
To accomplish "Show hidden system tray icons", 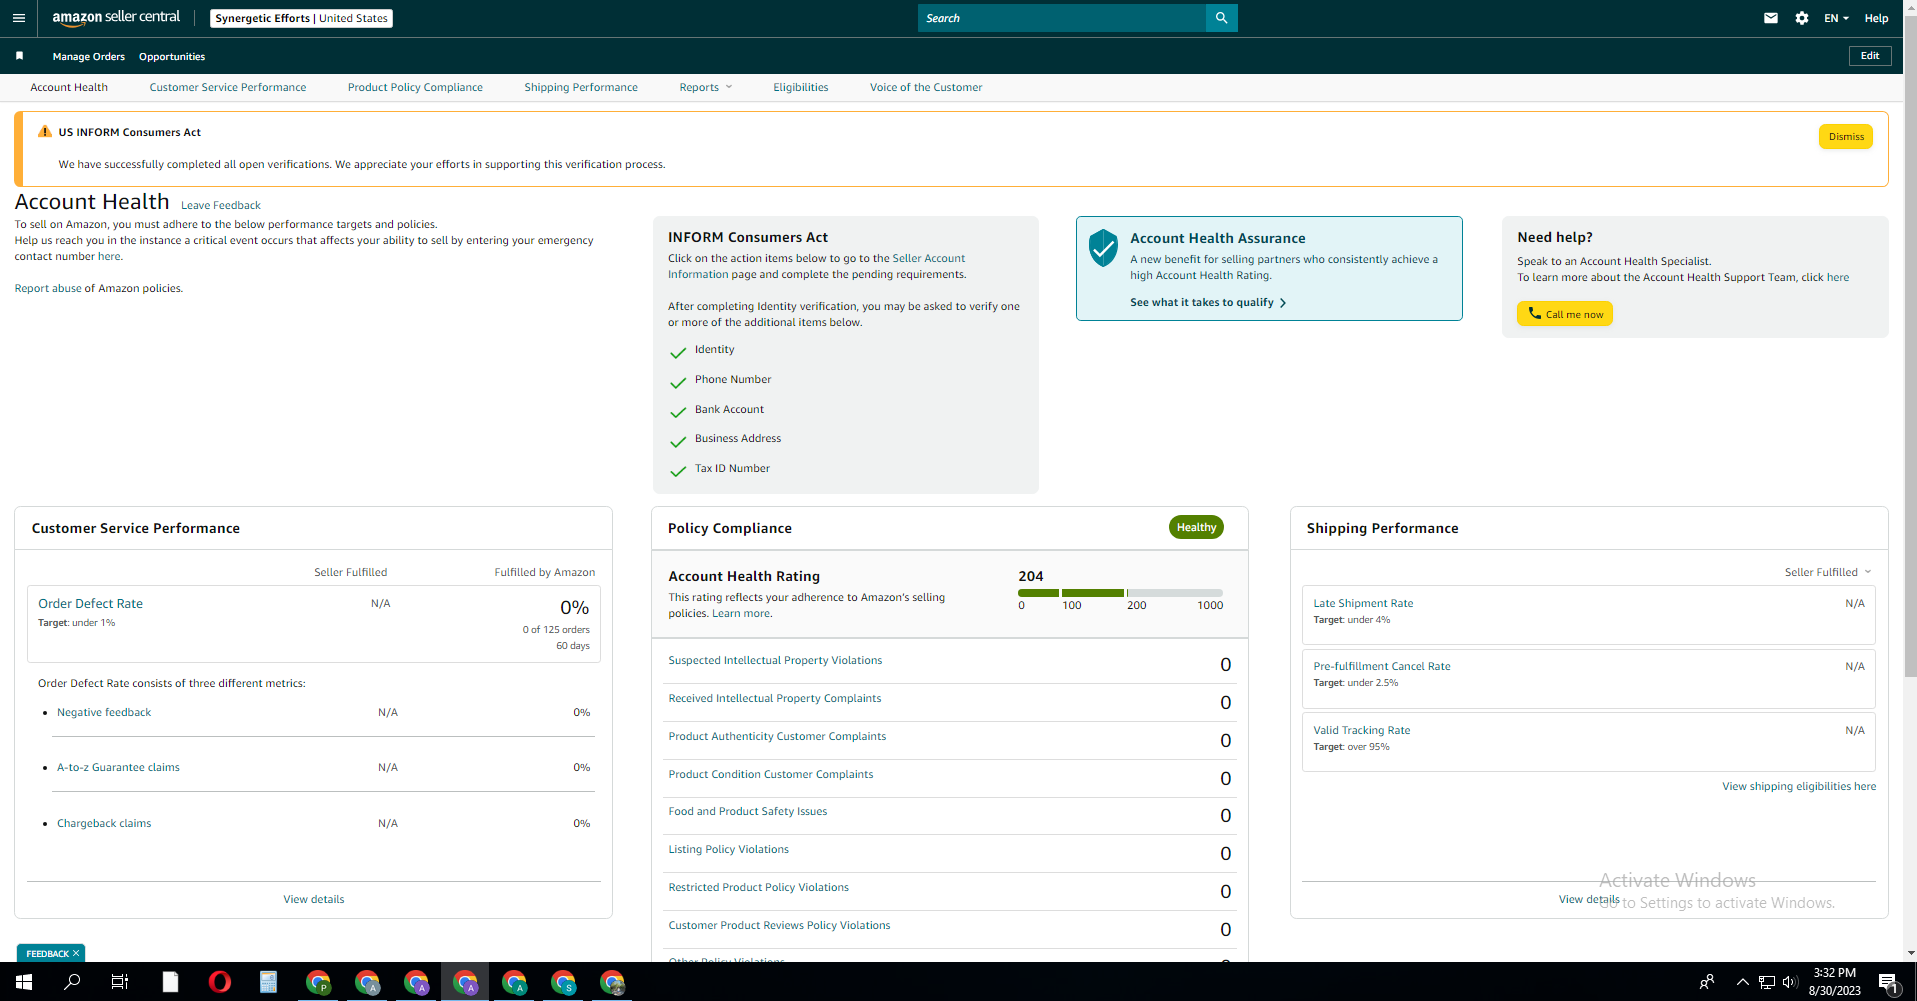I will [x=1742, y=982].
